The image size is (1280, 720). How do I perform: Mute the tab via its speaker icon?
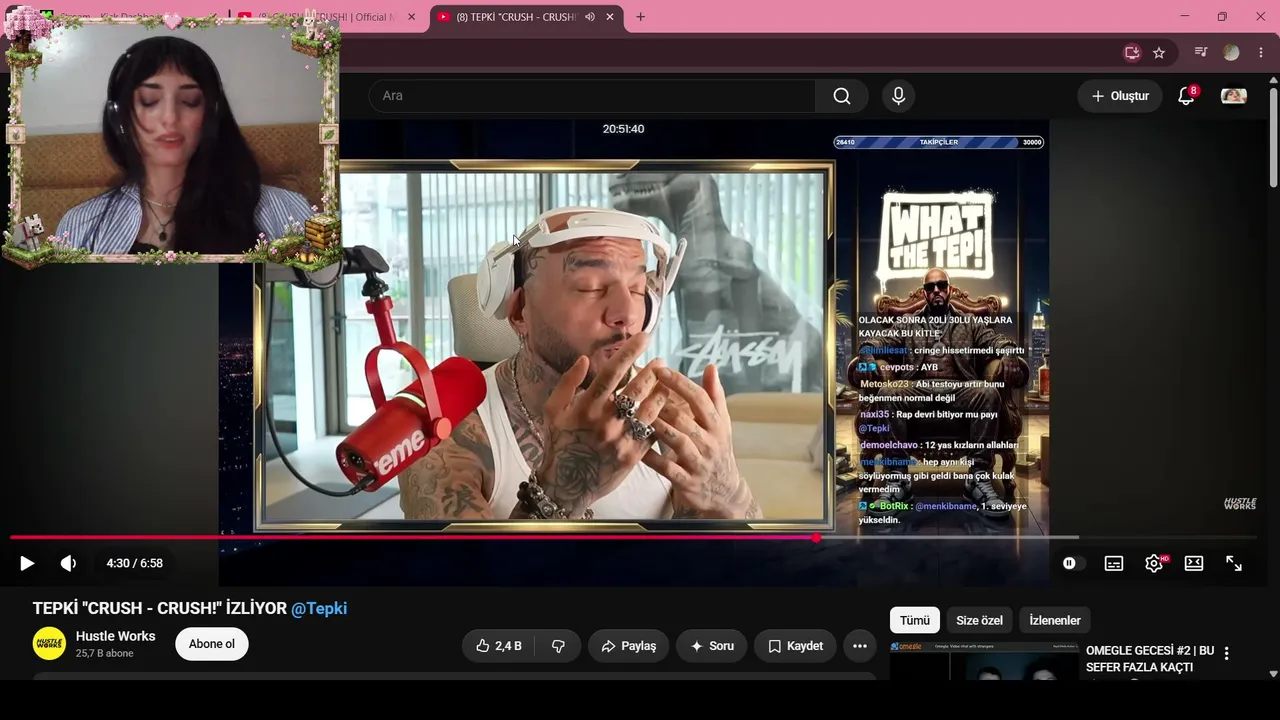coord(590,17)
